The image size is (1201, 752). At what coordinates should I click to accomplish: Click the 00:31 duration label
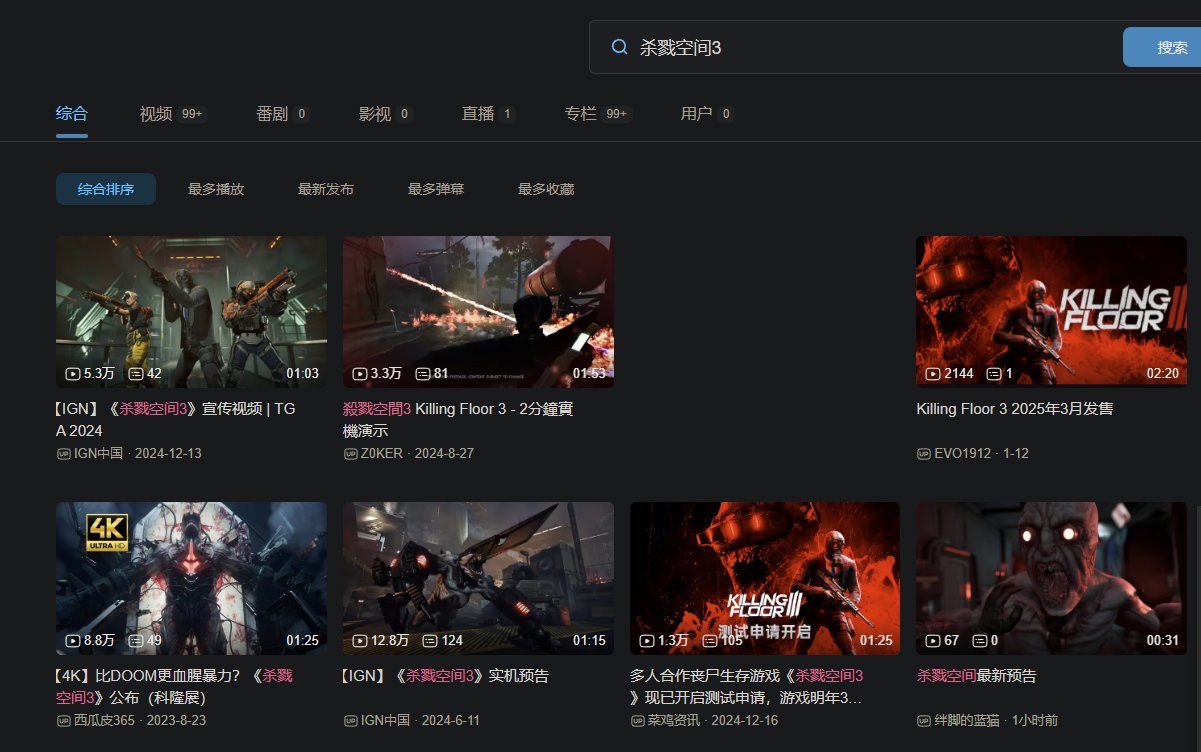(x=1162, y=640)
